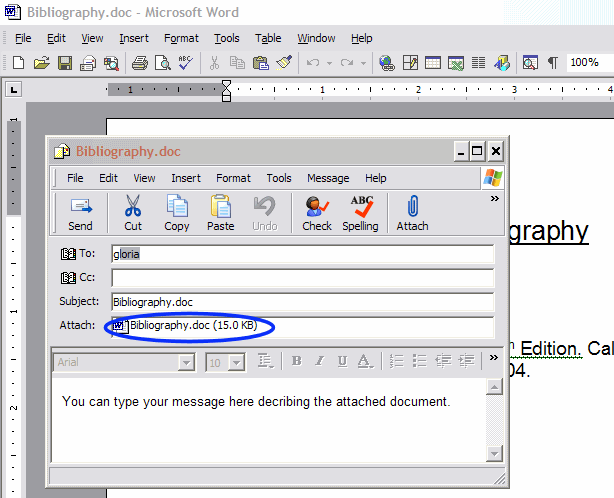Save the document with the floppy disk icon
614x498 pixels.
click(65, 63)
